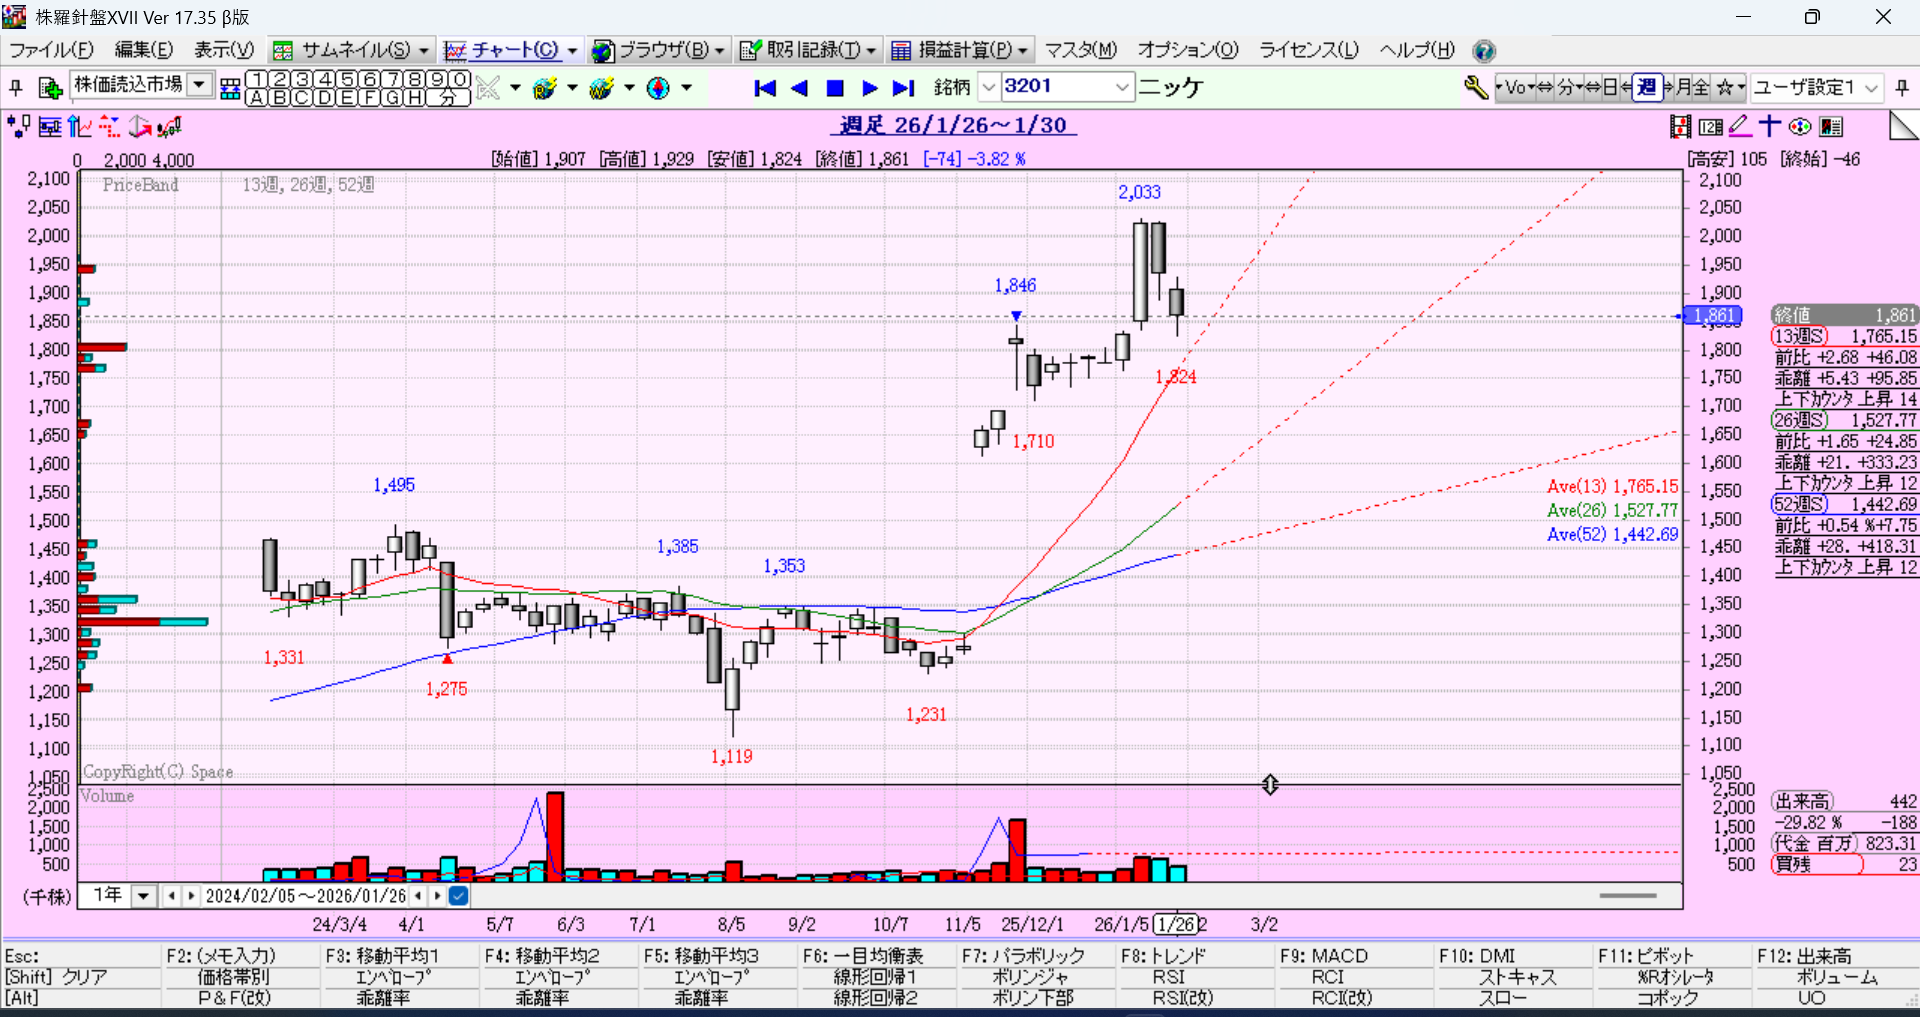Expand the stock code 3201 combo box
The image size is (1920, 1017).
[x=1122, y=88]
